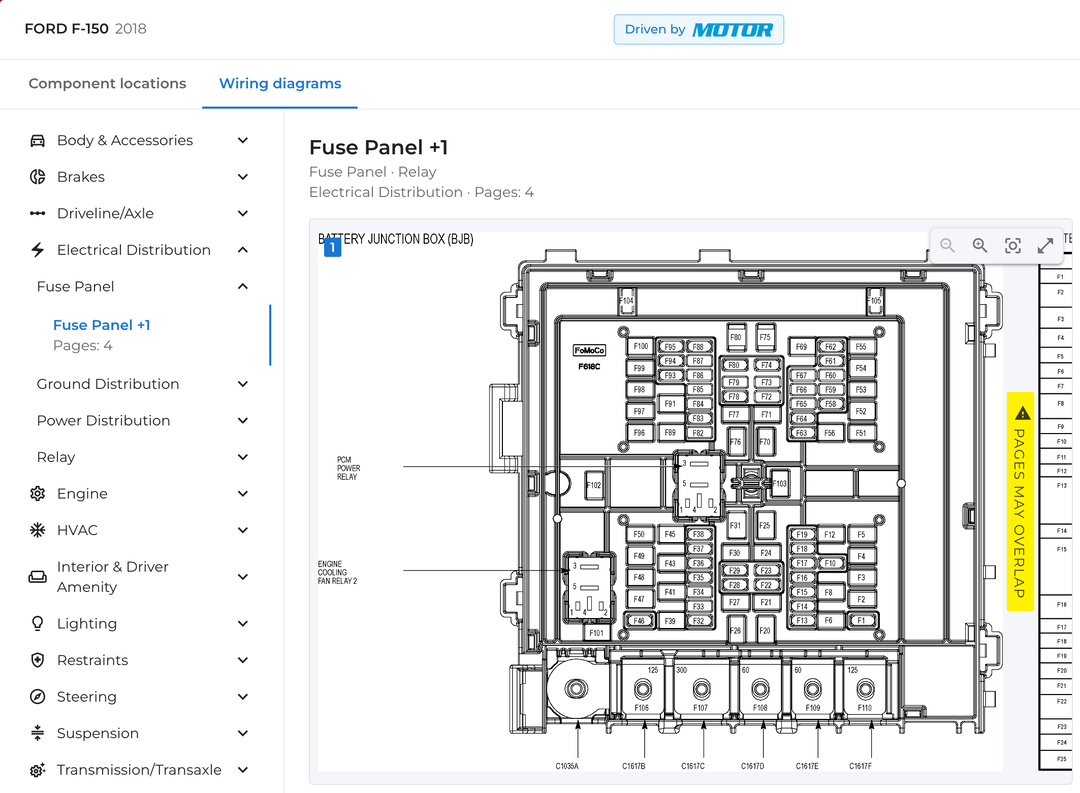Screen dimensions: 1080x793
Task: Click connector label C1035A
Action: point(567,766)
